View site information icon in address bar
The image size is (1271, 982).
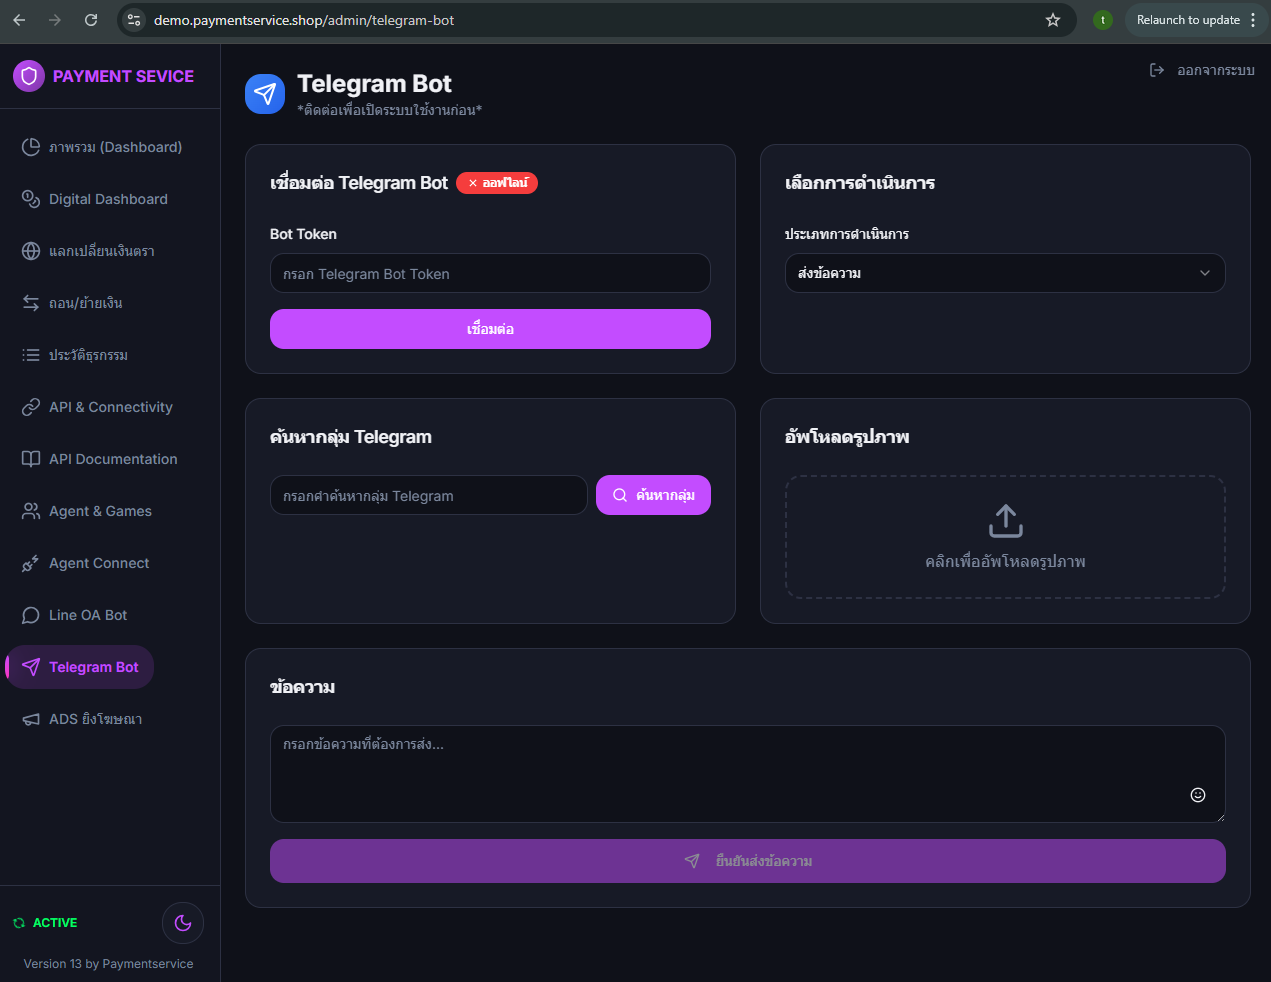[x=134, y=20]
